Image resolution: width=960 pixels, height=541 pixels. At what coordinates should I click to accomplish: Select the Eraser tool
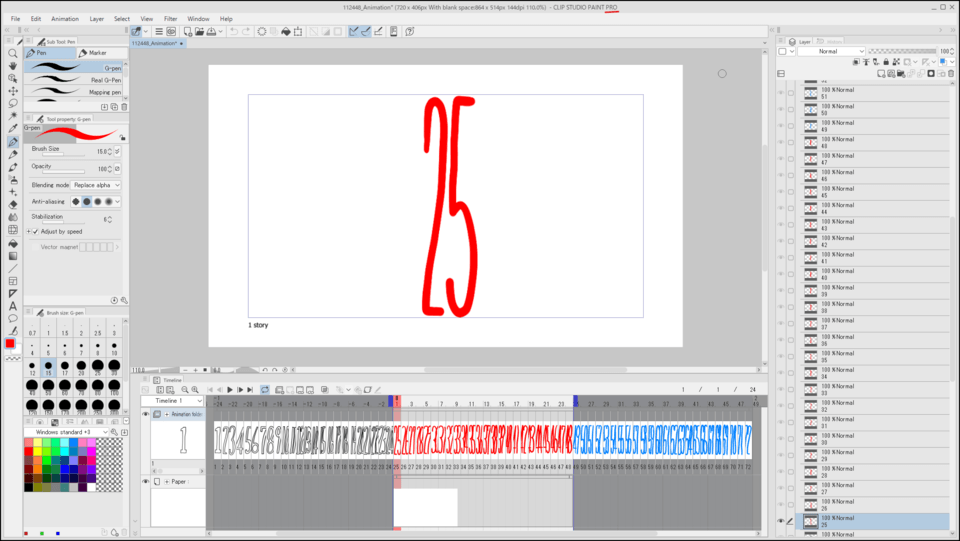[x=12, y=204]
